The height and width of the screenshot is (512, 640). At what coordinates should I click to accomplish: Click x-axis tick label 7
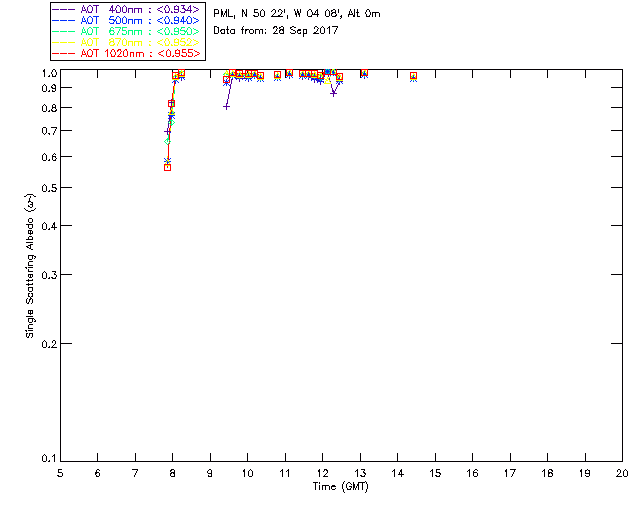(x=135, y=473)
